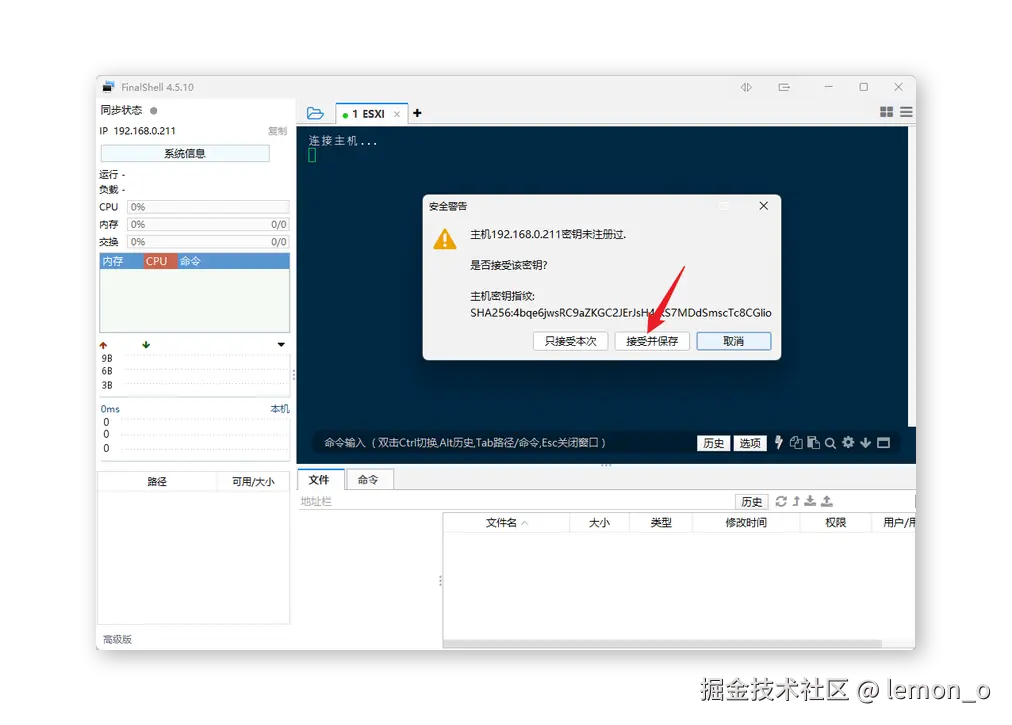
Task: Click 接受并保存 in security warning dialog
Action: click(651, 340)
